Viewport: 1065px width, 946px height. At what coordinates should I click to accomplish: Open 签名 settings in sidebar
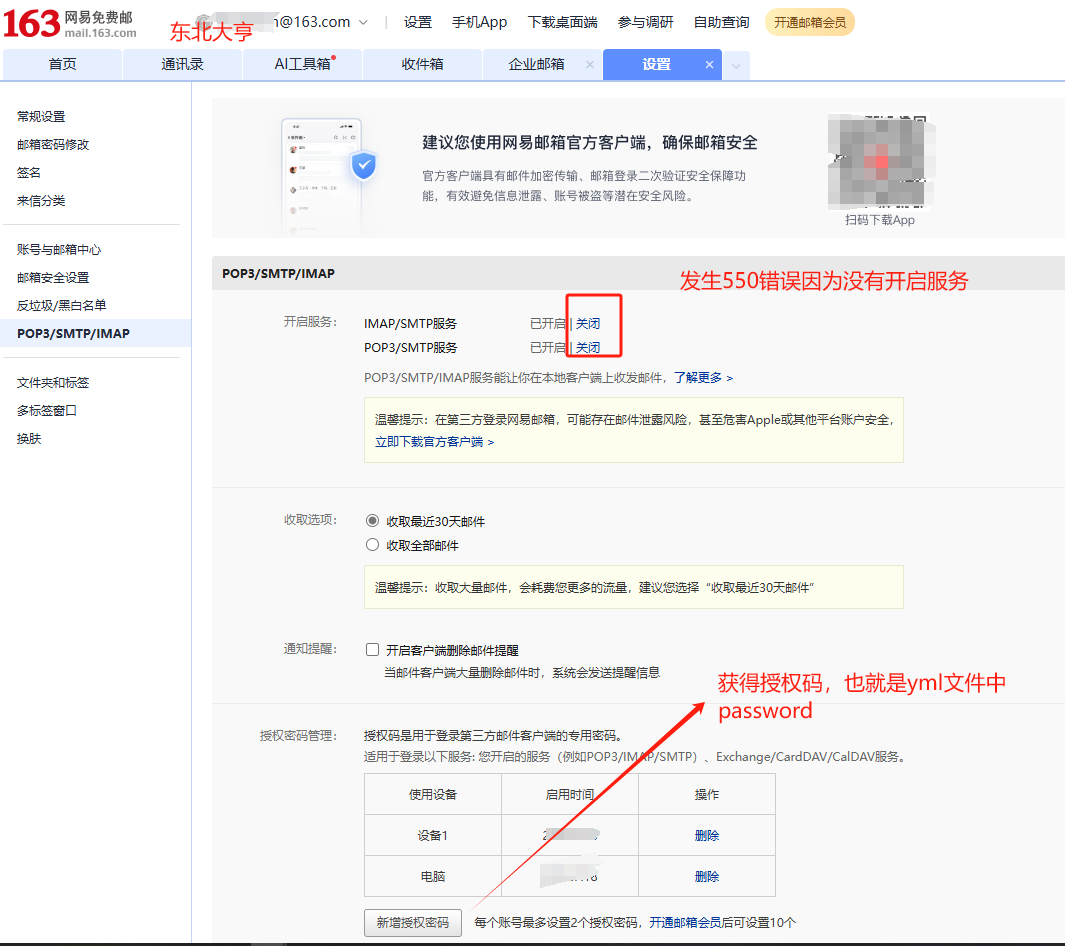tap(29, 172)
